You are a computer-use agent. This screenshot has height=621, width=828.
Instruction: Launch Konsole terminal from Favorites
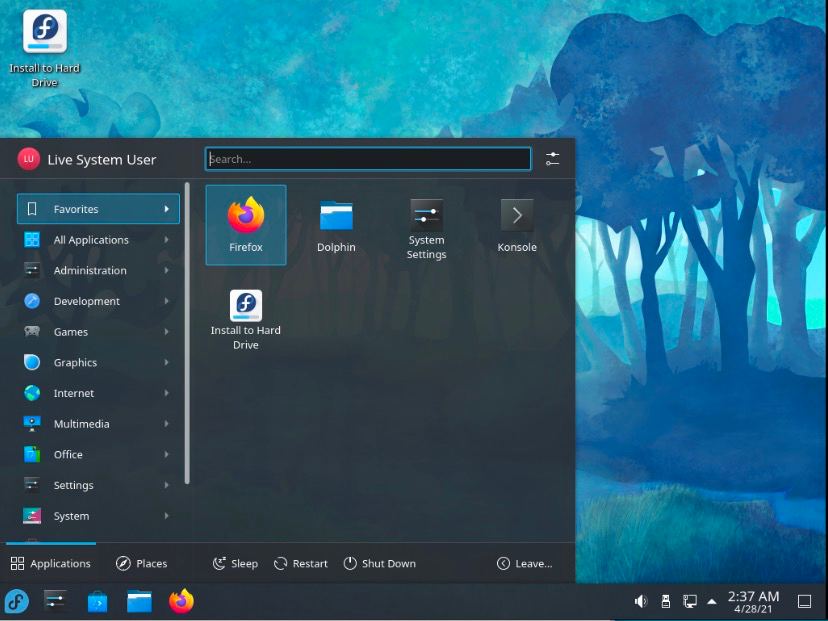(516, 225)
